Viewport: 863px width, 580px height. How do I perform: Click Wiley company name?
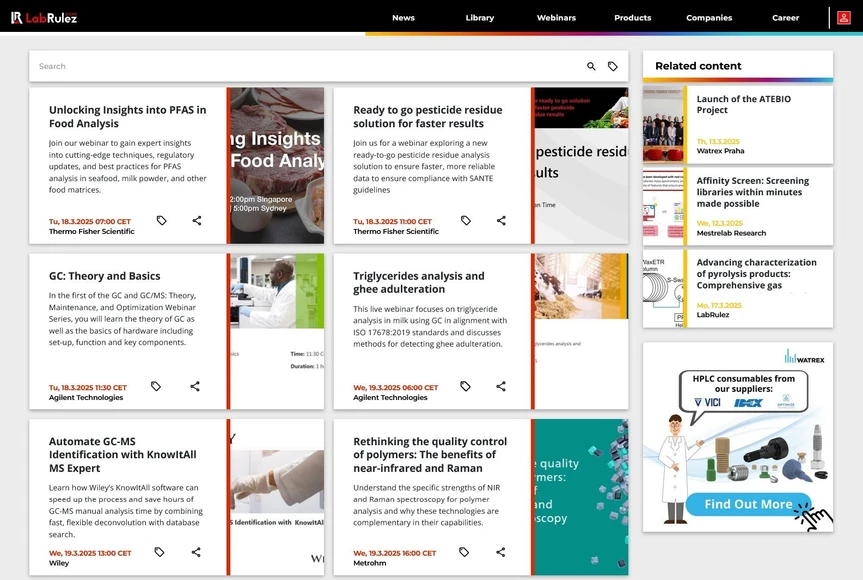pyautogui.click(x=59, y=563)
